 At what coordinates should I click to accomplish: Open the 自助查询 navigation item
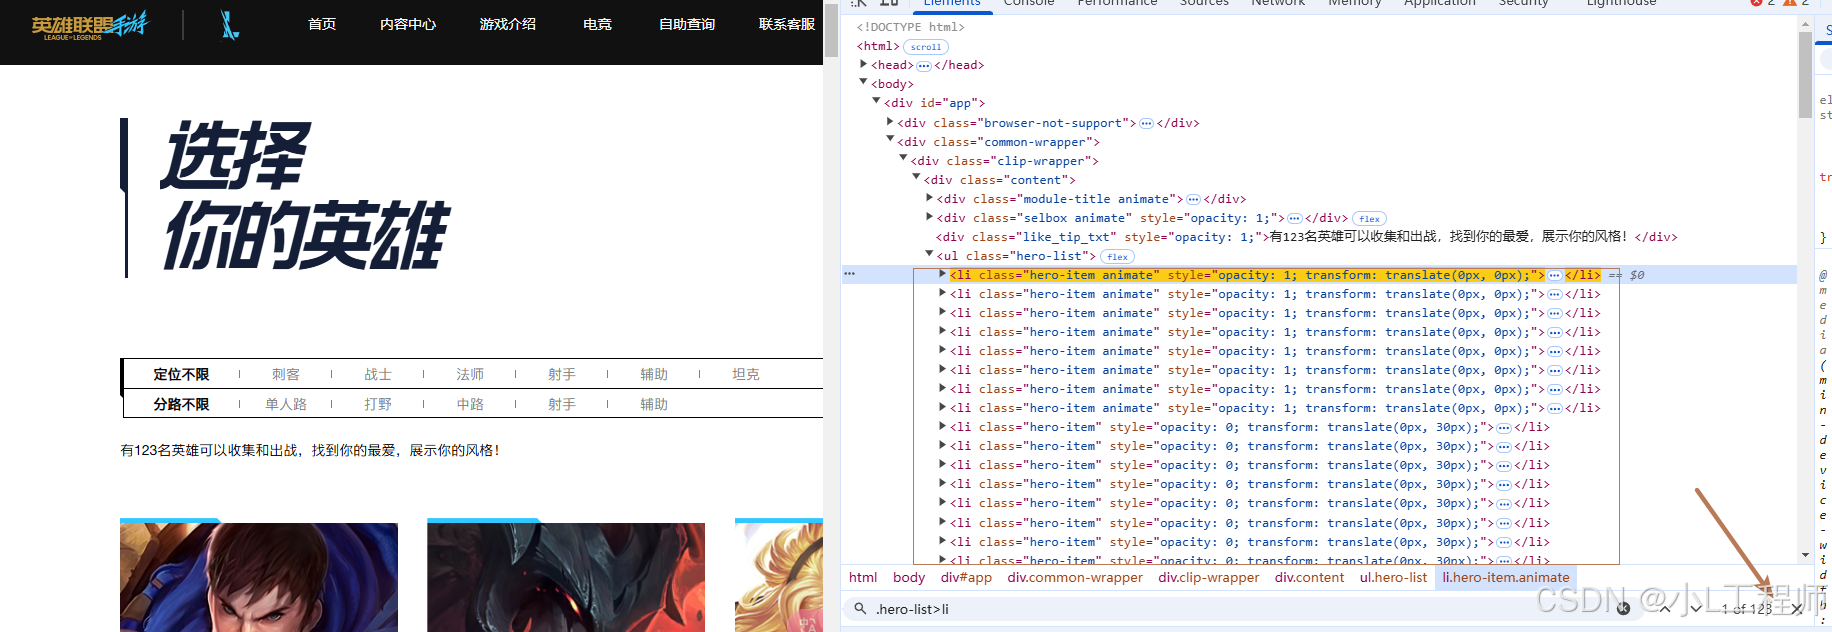click(687, 24)
